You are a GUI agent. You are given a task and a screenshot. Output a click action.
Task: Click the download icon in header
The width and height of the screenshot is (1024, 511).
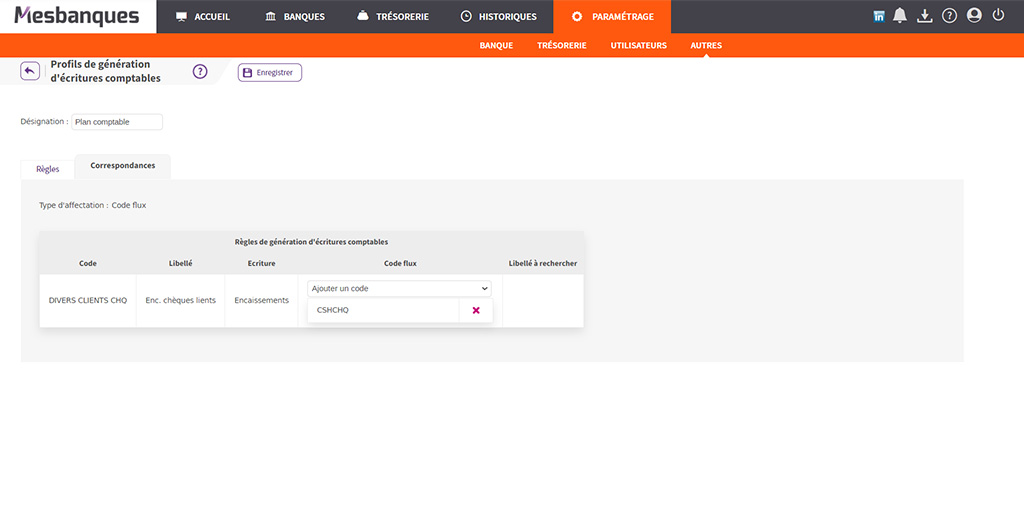924,16
